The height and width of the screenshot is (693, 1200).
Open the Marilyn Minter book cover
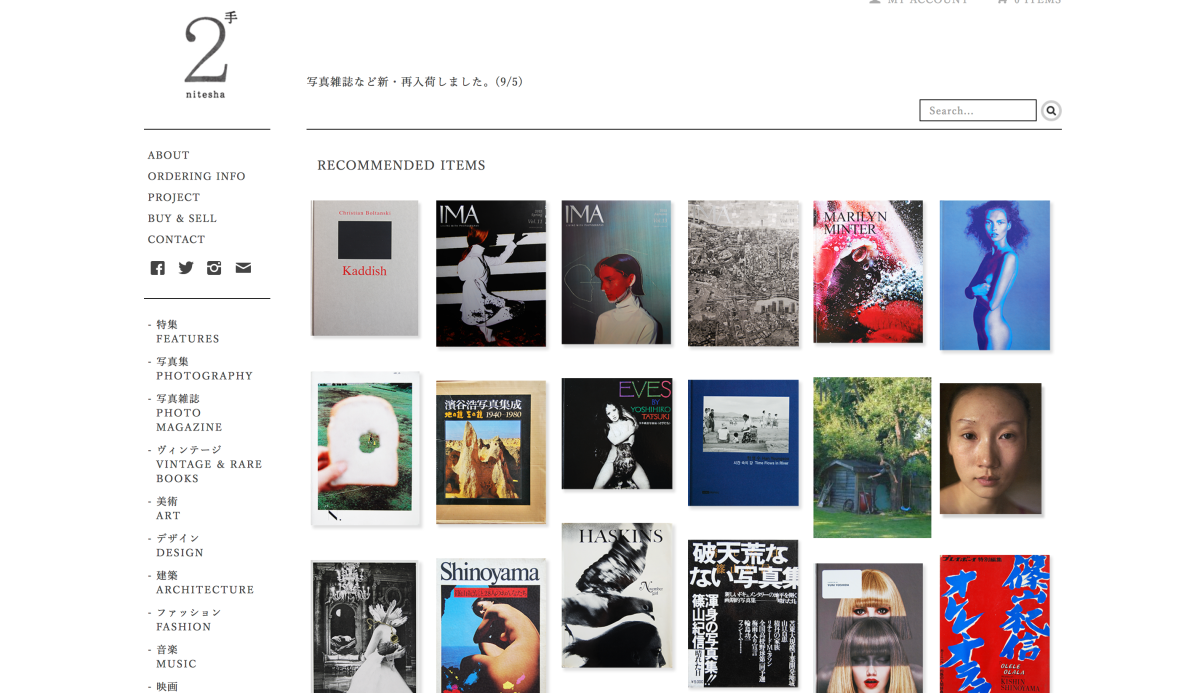pyautogui.click(x=868, y=272)
